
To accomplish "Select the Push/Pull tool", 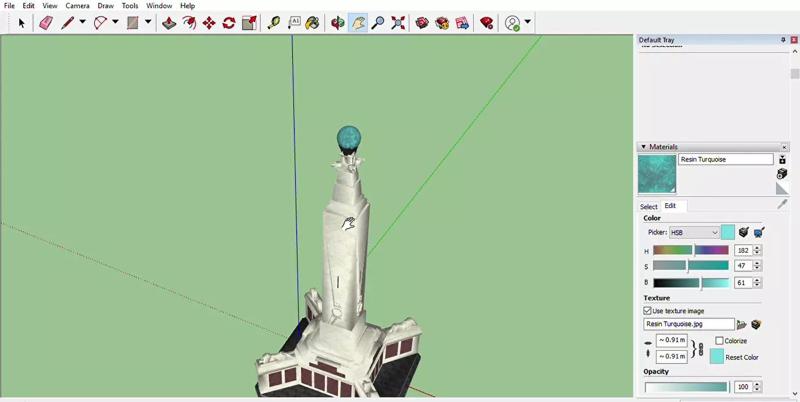I will [169, 23].
